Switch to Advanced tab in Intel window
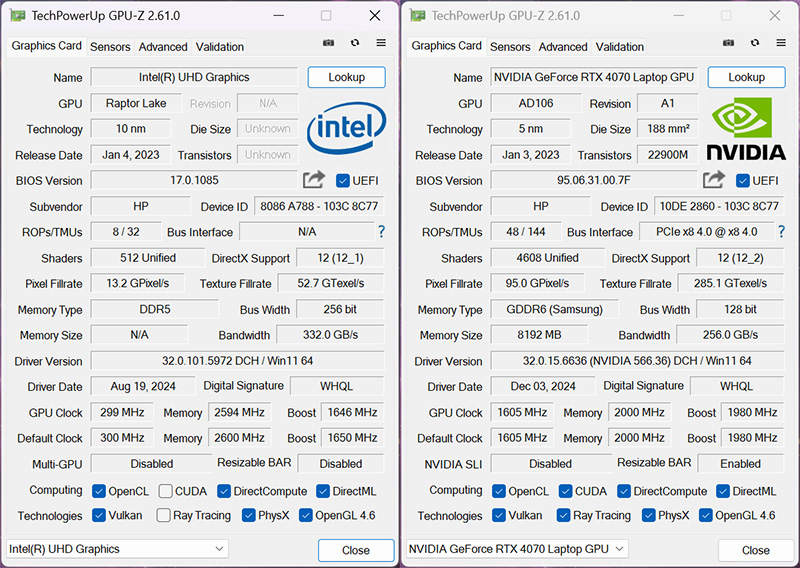Viewport: 800px width, 568px height. [x=163, y=47]
